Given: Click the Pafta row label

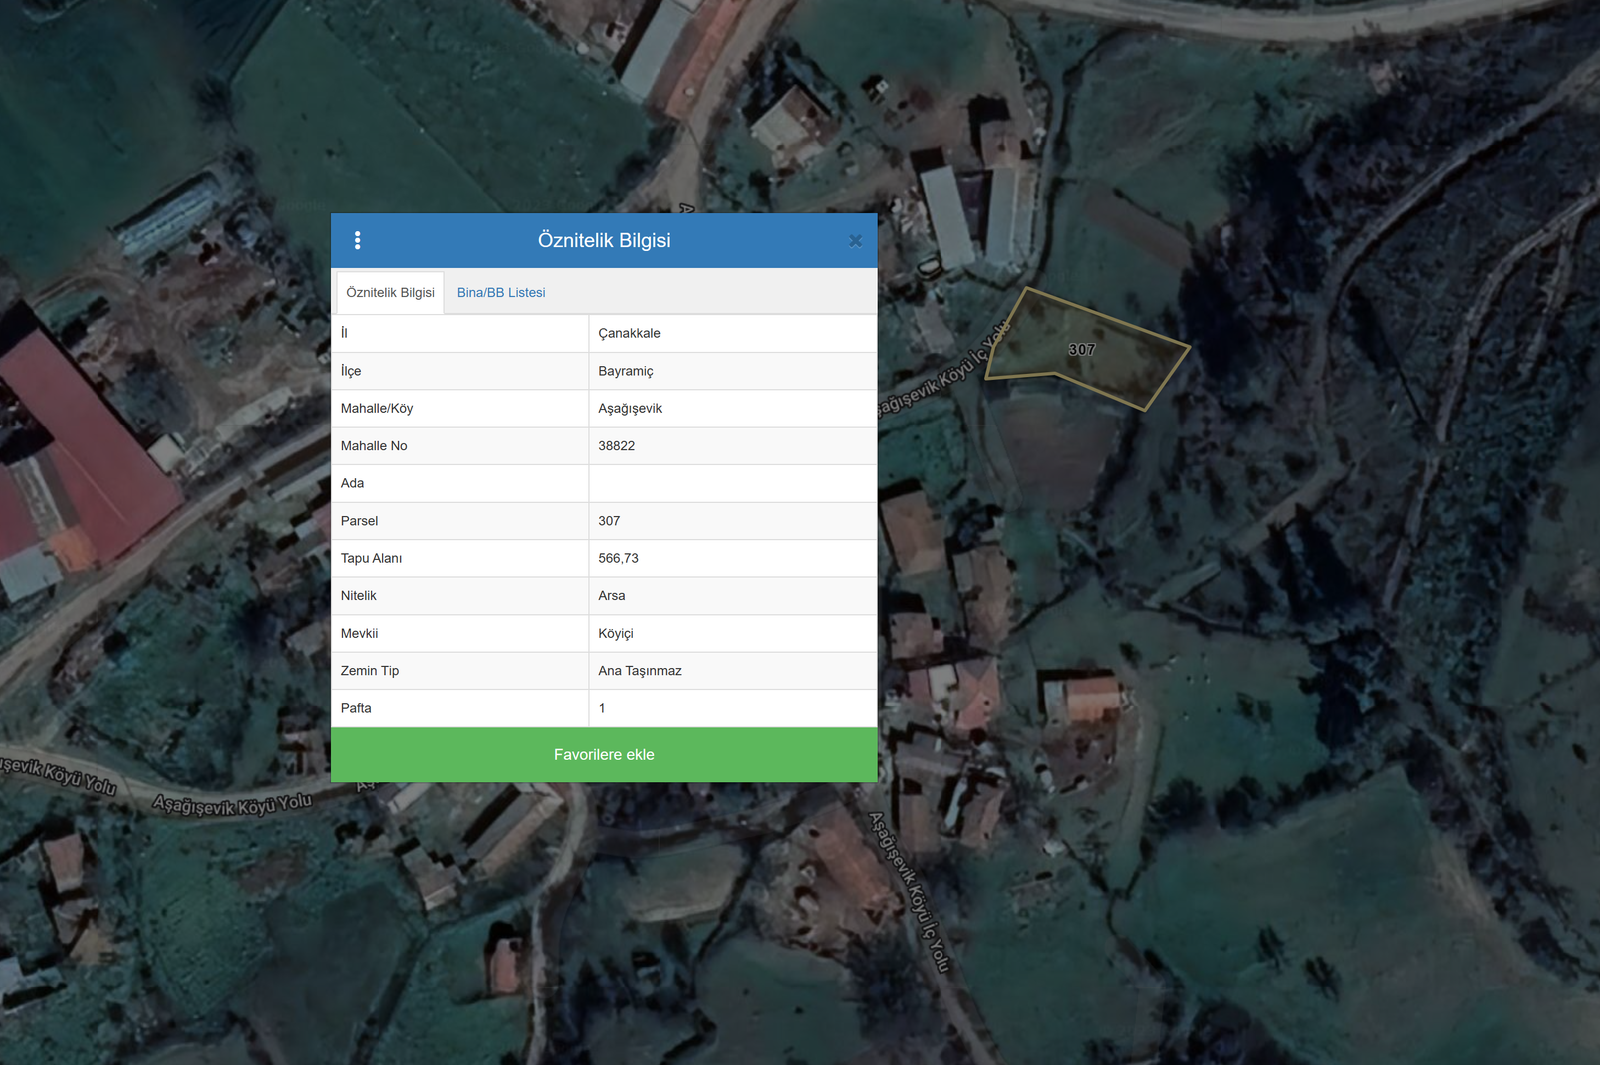Looking at the screenshot, I should tap(356, 708).
